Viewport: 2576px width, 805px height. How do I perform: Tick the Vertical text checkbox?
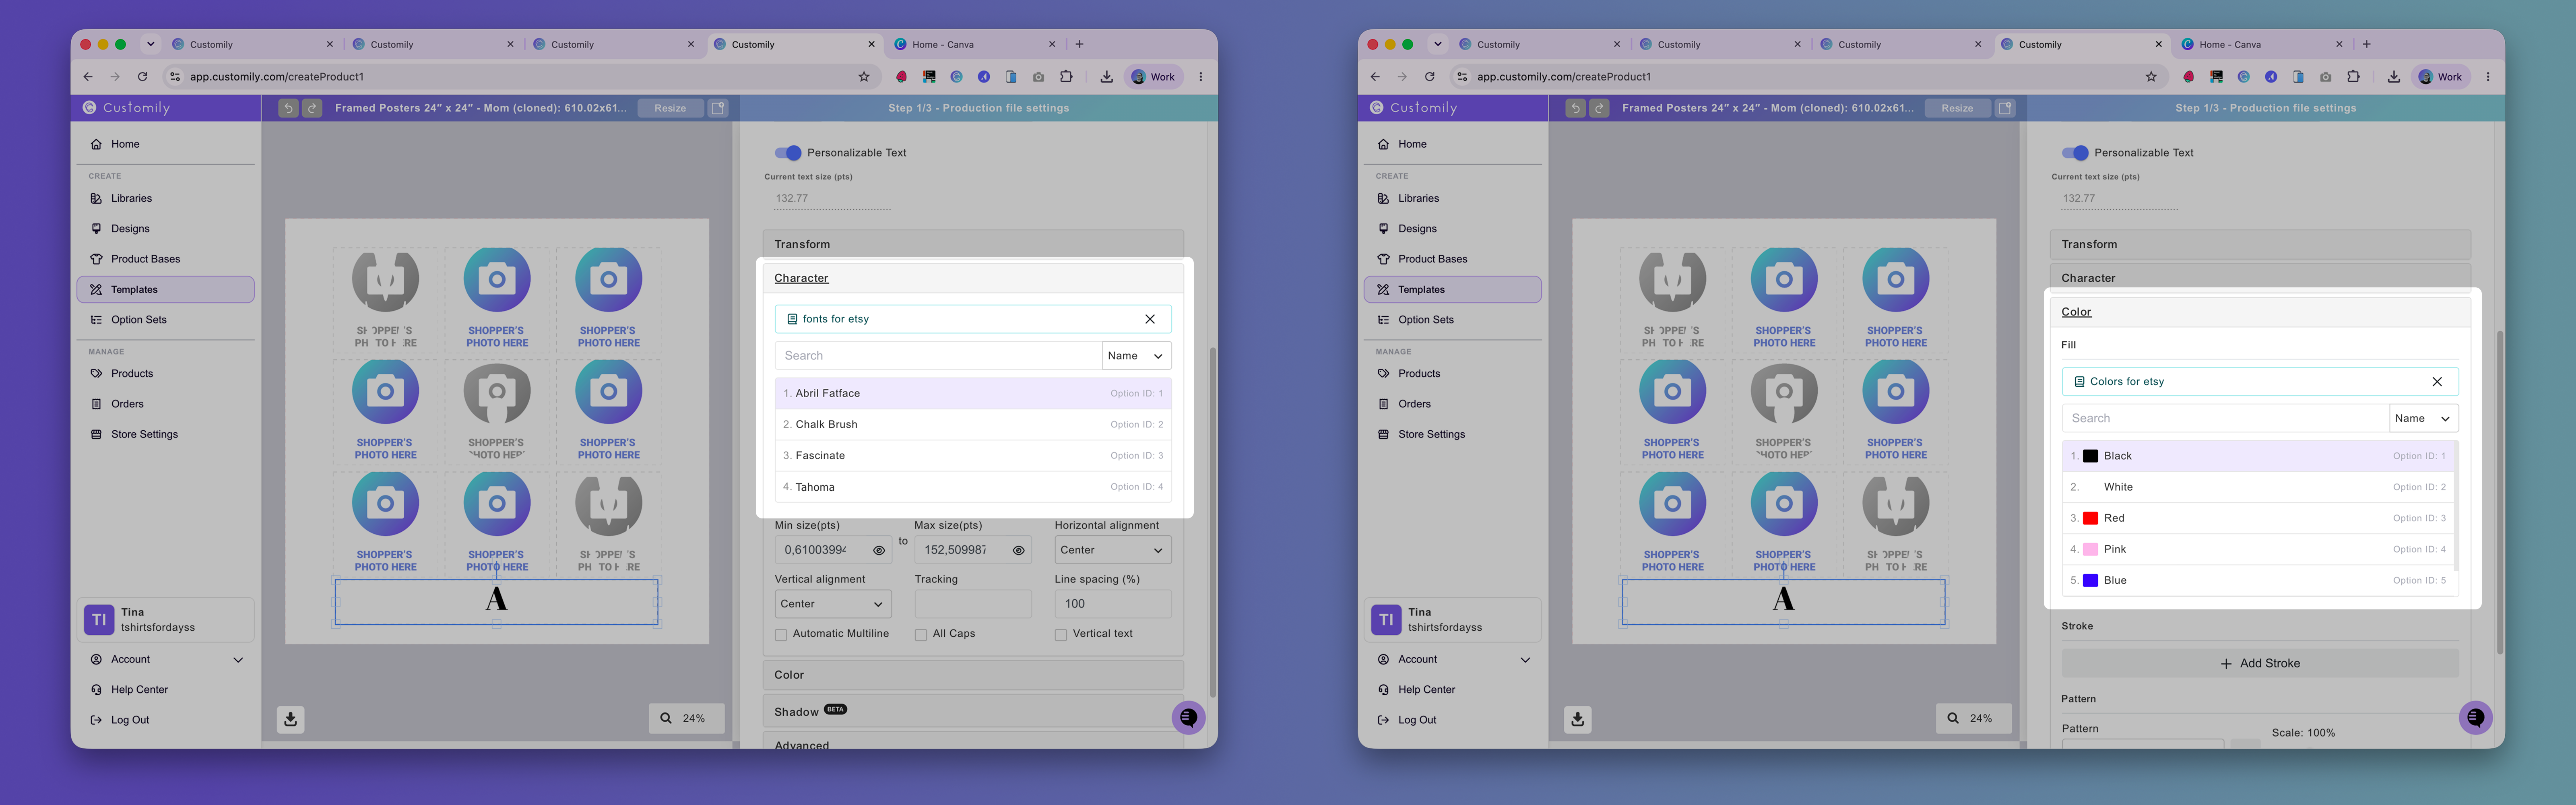click(1061, 635)
